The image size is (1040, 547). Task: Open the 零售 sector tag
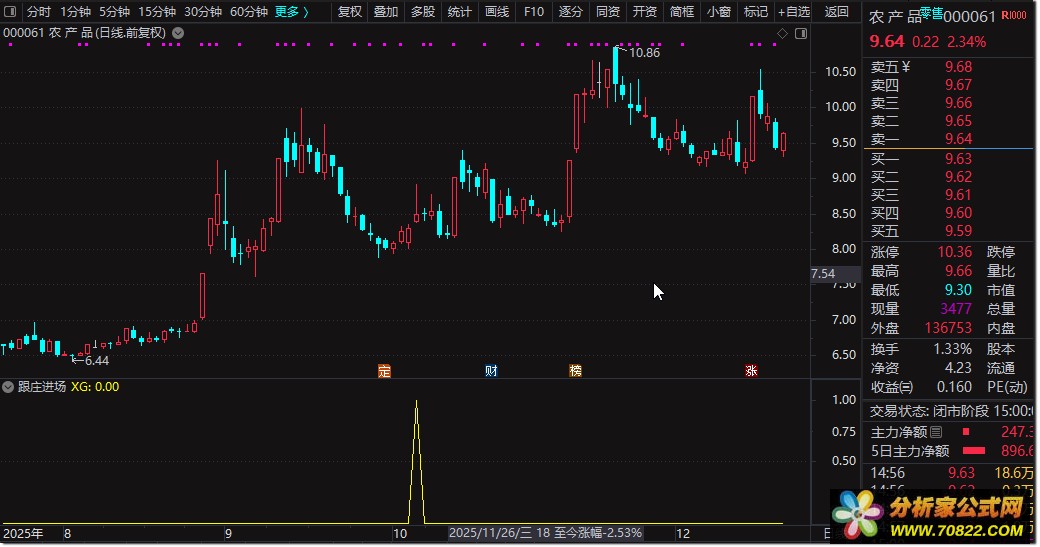click(931, 12)
